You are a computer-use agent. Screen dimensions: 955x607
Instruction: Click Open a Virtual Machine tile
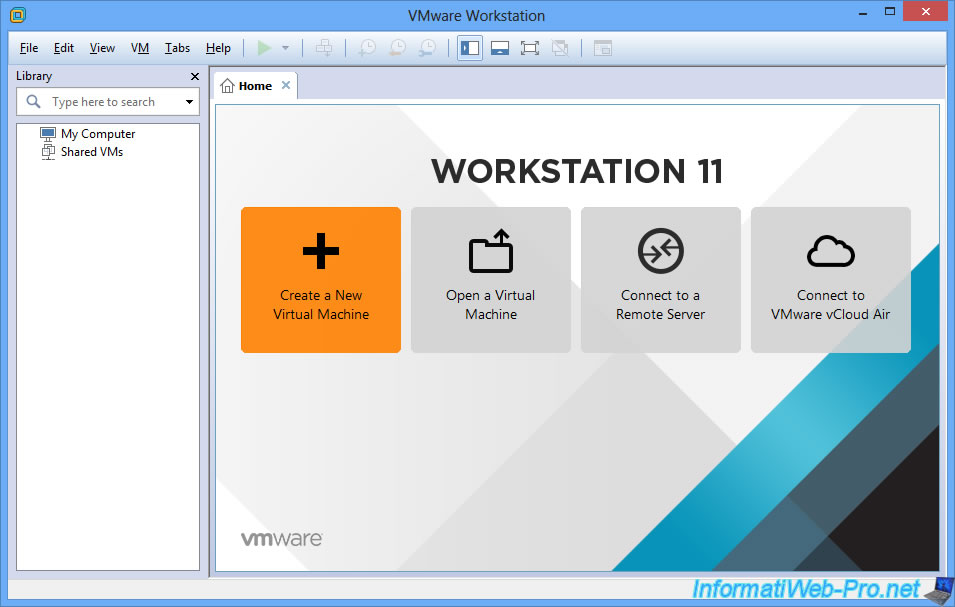(491, 279)
